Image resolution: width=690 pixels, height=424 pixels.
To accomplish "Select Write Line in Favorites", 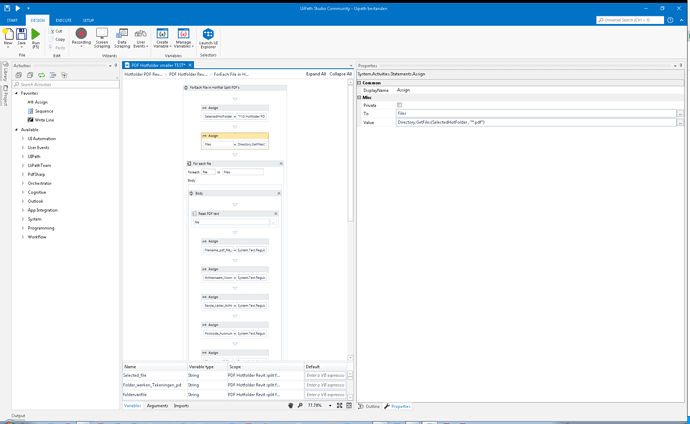I will [x=41, y=120].
